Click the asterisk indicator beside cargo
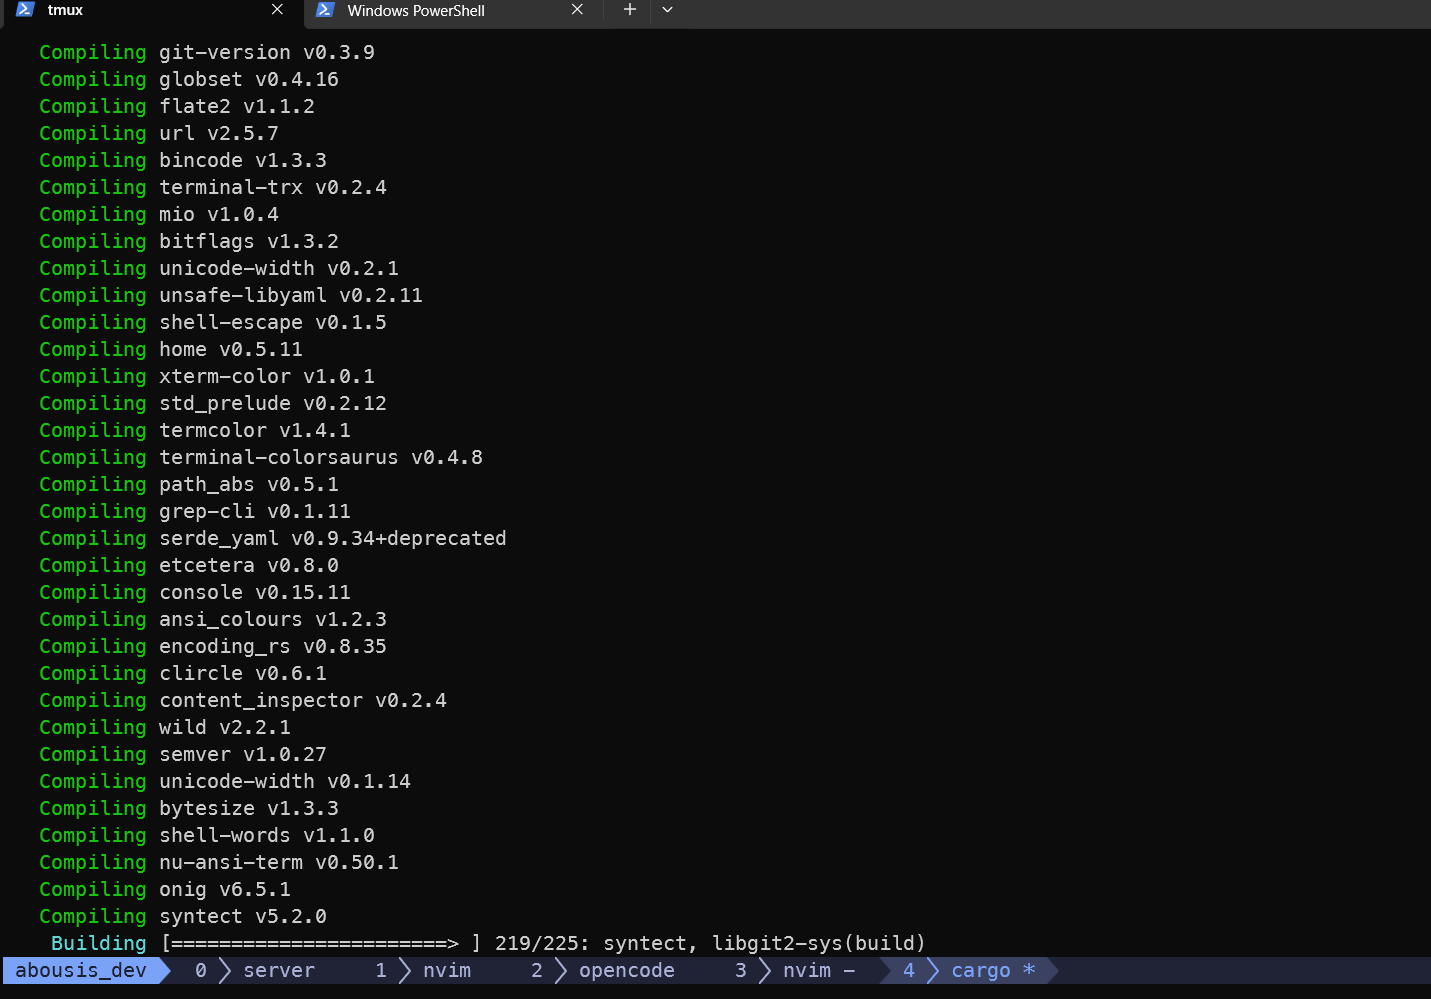 1028,970
